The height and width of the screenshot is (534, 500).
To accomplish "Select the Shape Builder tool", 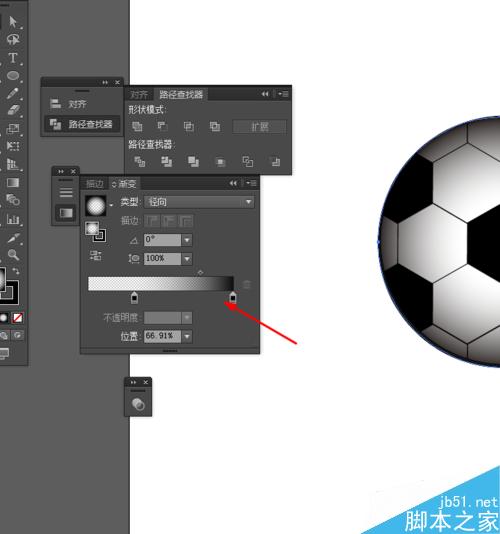I will (x=13, y=200).
